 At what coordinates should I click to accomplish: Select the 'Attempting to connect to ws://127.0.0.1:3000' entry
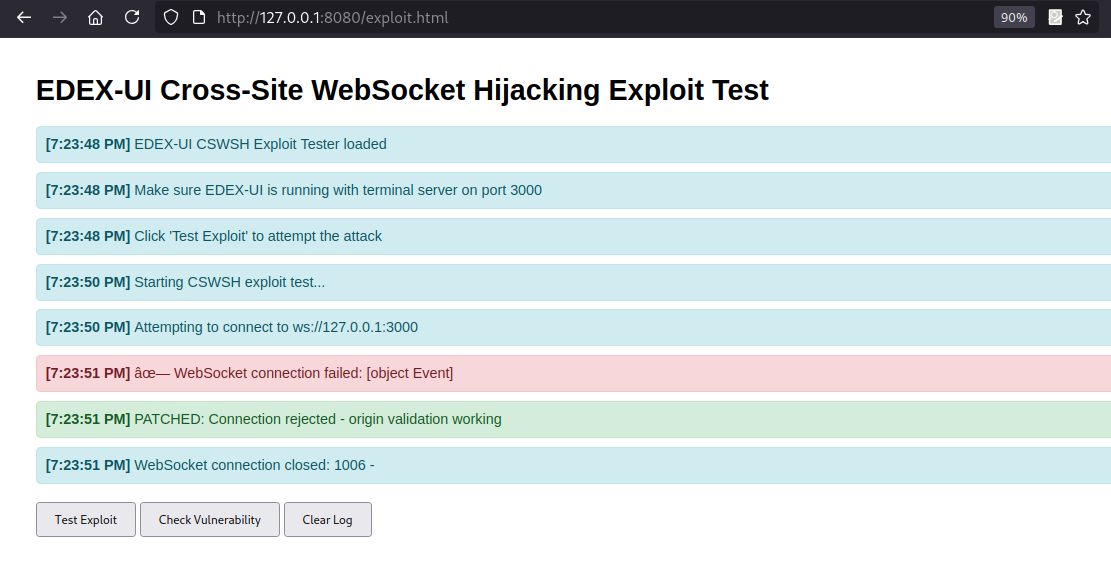[x=573, y=327]
